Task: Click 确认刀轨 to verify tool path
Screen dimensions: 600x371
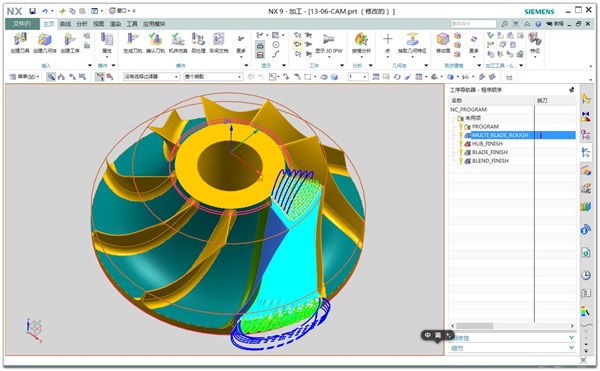Action: (x=155, y=42)
